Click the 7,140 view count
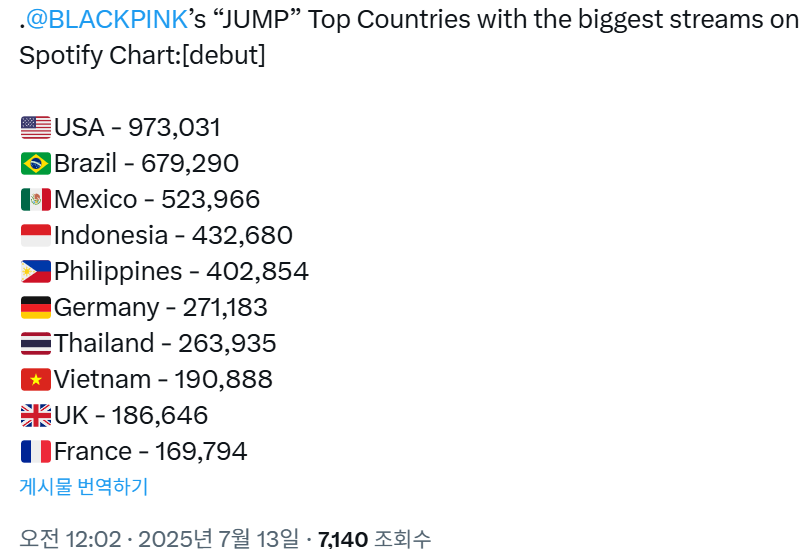The height and width of the screenshot is (549, 799). (343, 539)
